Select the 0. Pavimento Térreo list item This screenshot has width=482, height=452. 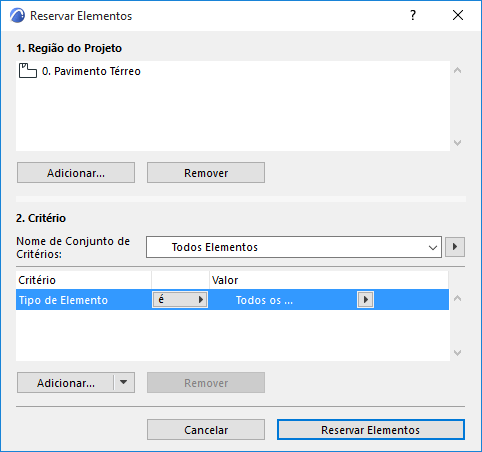click(80, 71)
